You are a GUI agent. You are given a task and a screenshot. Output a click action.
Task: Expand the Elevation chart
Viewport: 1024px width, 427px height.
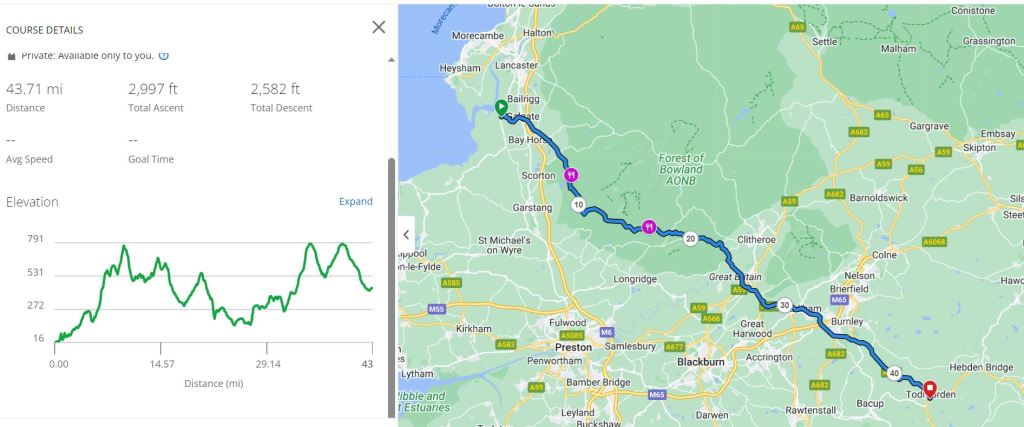tap(355, 201)
